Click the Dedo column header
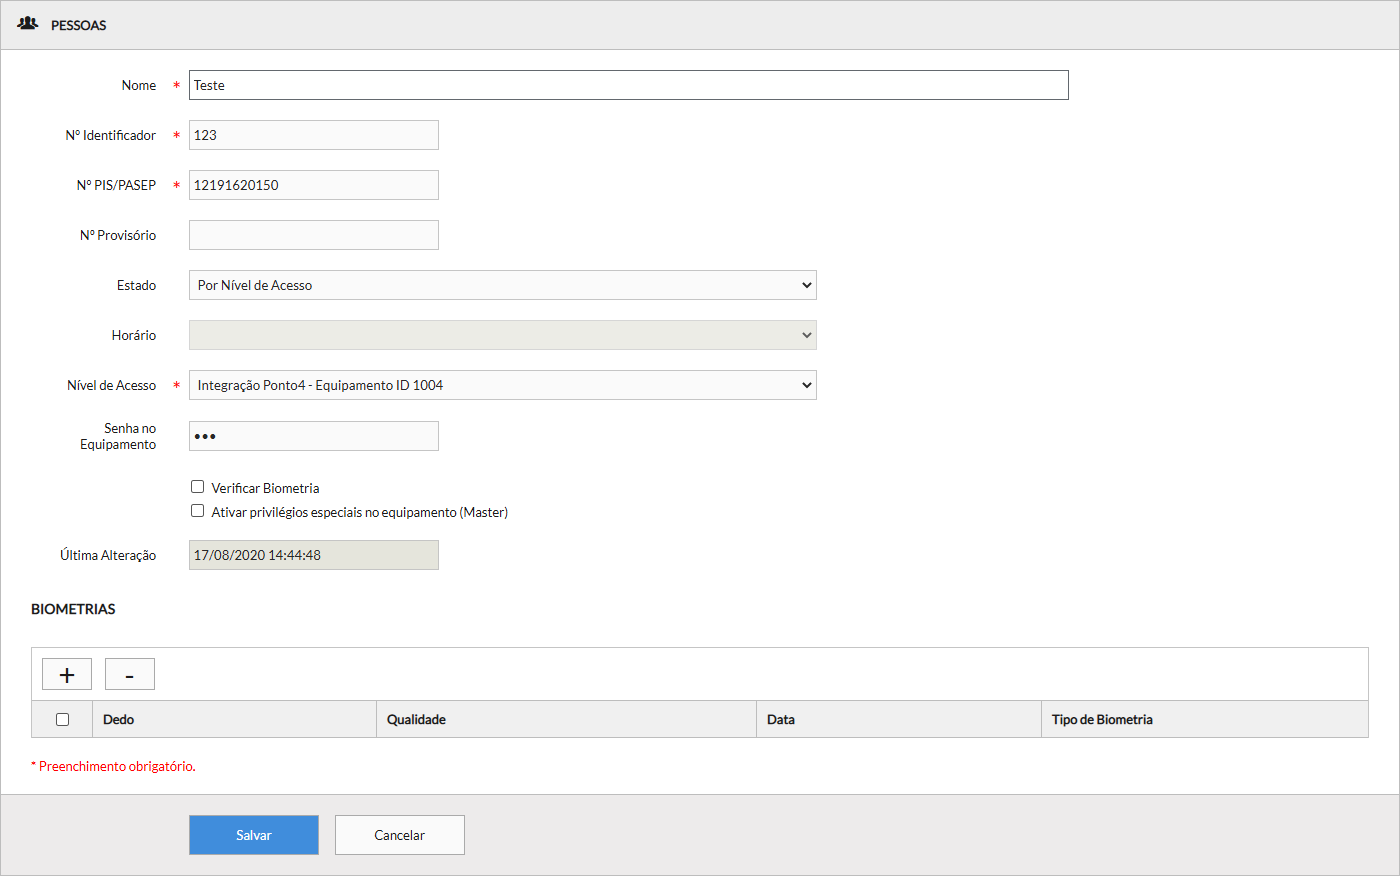 point(119,719)
